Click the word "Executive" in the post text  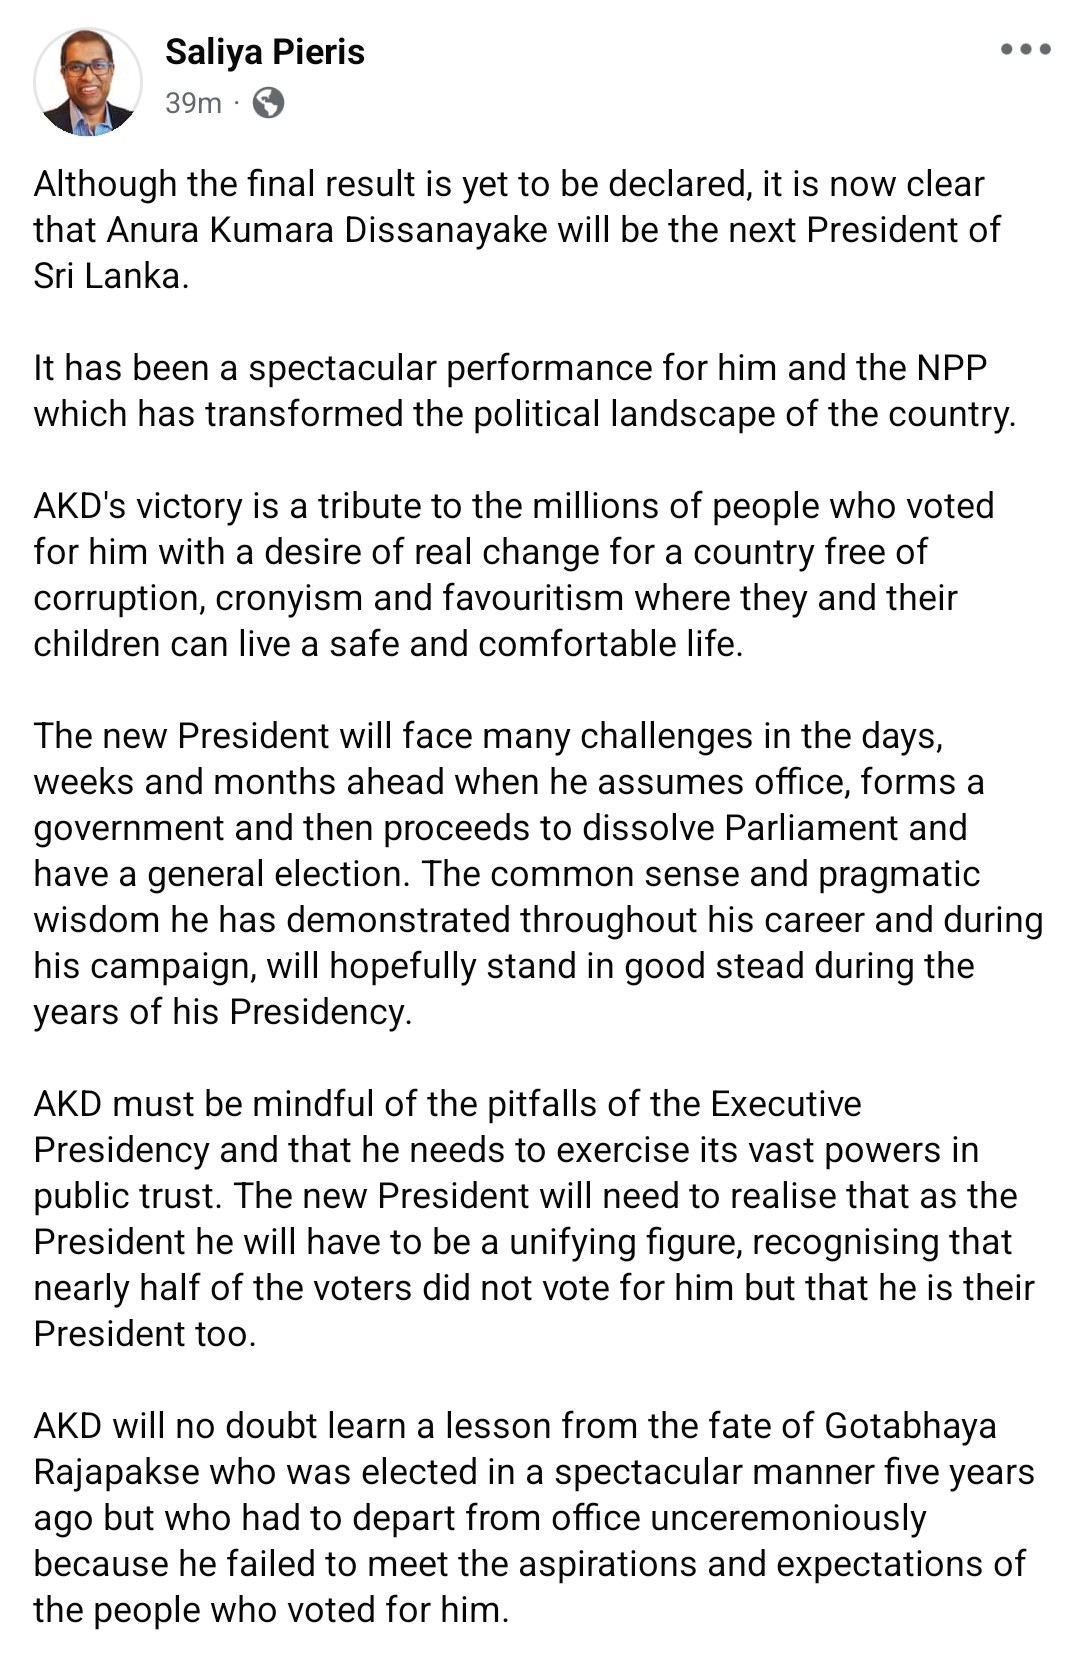(786, 1104)
